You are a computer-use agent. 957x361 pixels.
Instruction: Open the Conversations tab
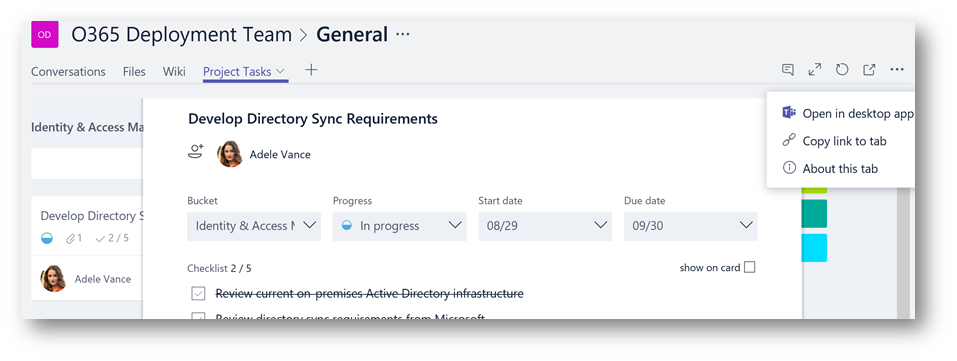[x=68, y=71]
